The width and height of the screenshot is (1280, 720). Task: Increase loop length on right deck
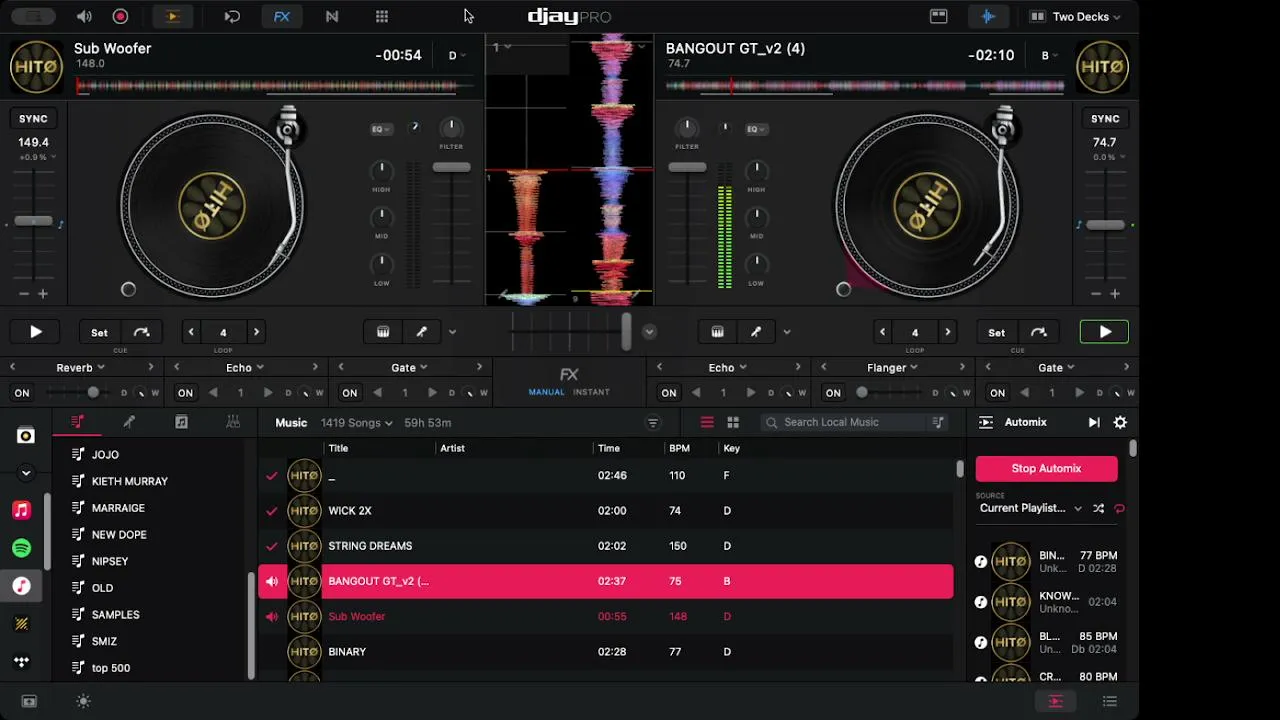947,332
